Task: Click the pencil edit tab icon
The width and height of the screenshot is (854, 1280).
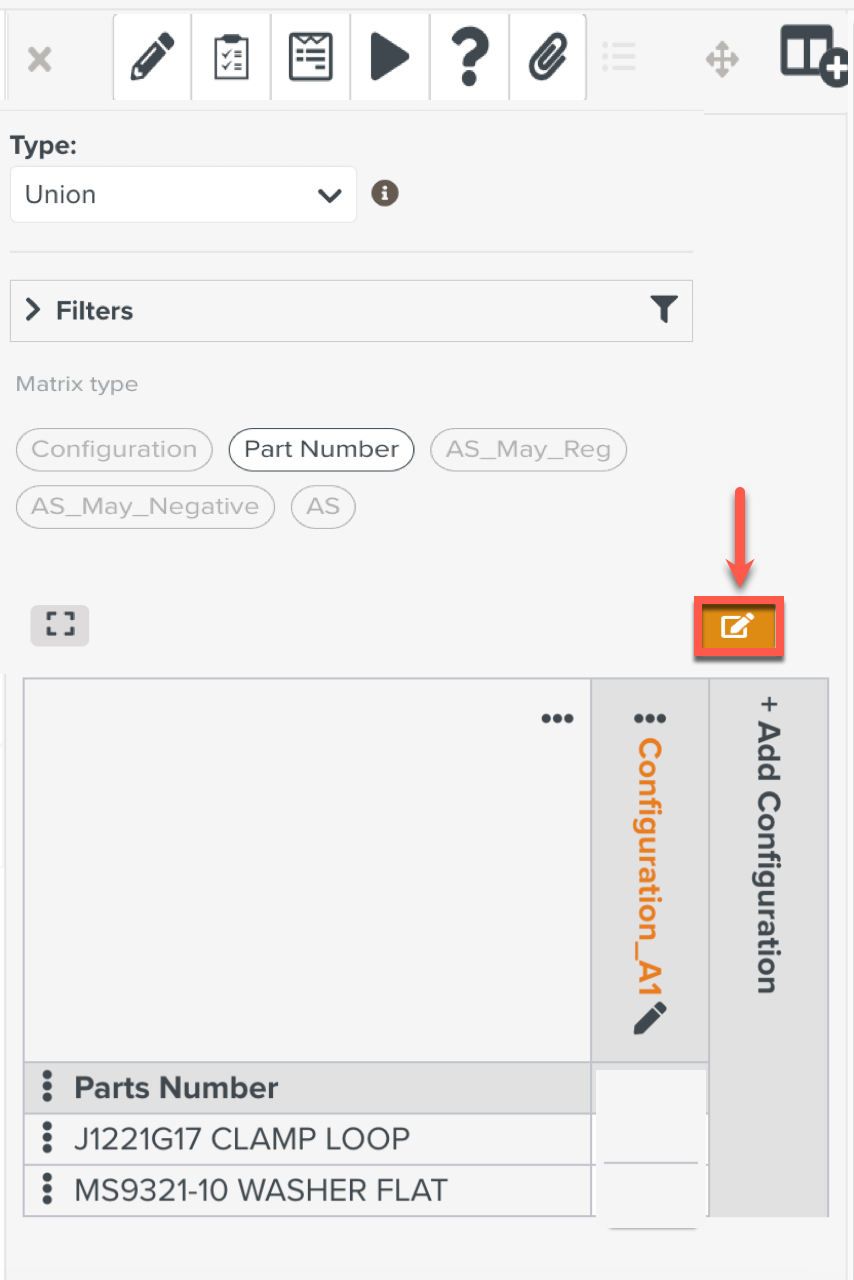Action: click(152, 58)
